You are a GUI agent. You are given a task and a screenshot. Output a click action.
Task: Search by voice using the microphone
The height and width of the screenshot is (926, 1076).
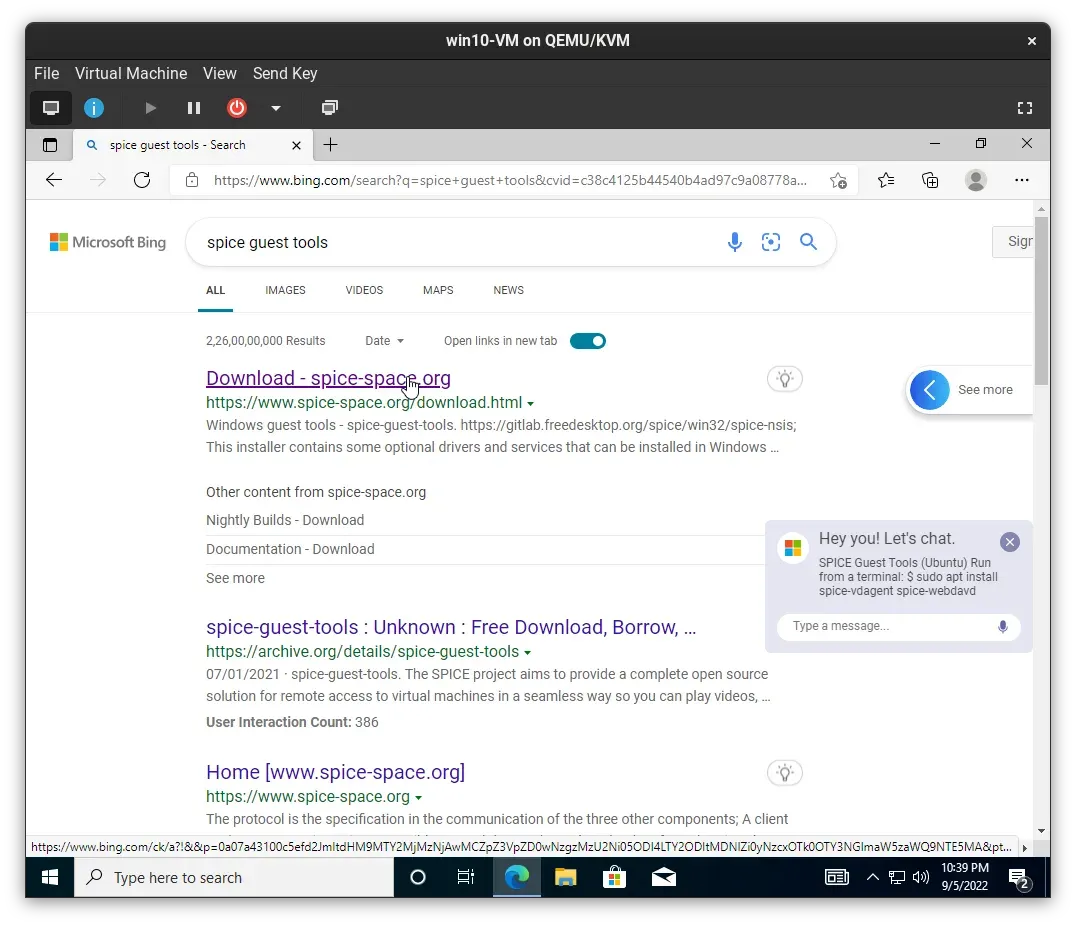(734, 242)
